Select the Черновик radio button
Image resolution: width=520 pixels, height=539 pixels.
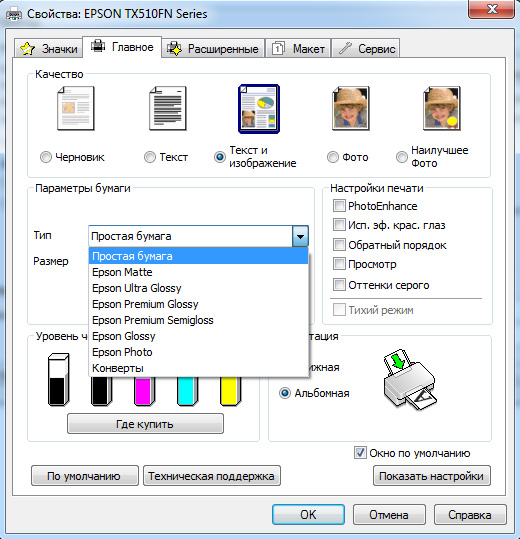pos(46,157)
